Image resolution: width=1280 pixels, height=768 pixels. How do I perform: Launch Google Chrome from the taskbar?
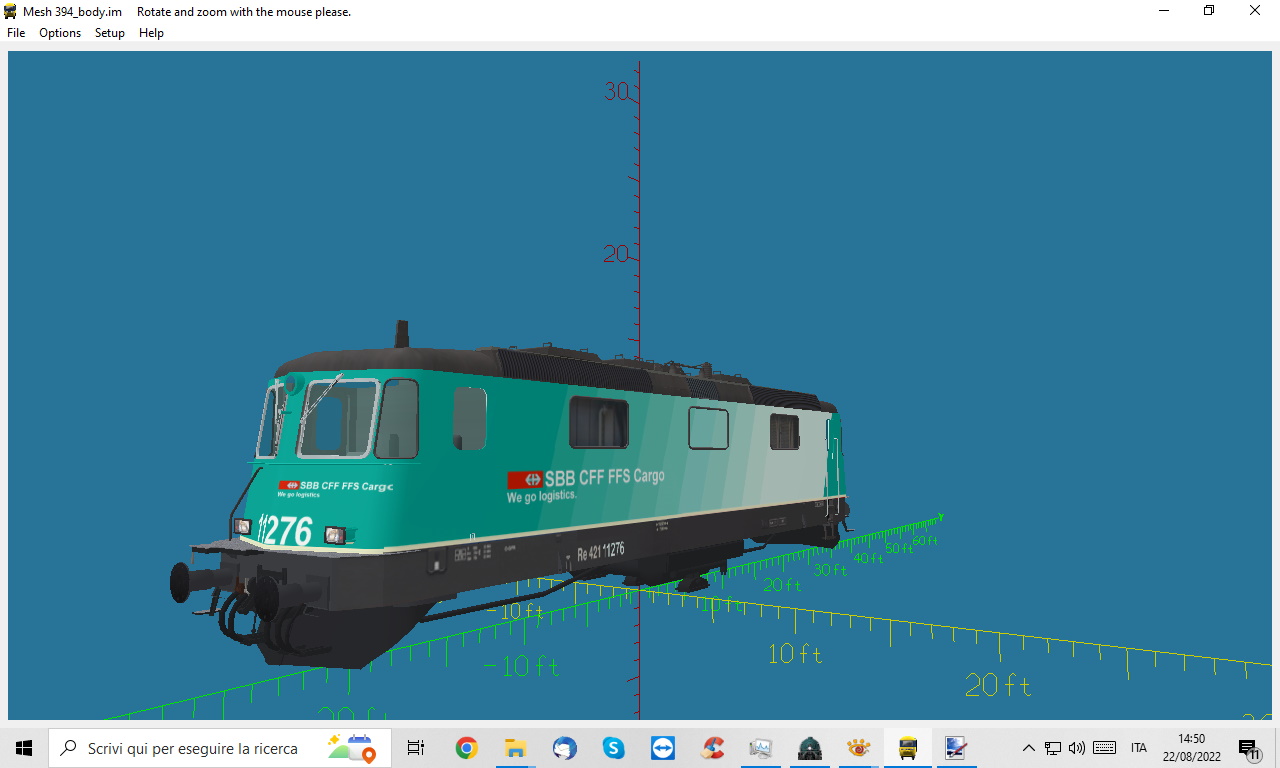coord(466,748)
